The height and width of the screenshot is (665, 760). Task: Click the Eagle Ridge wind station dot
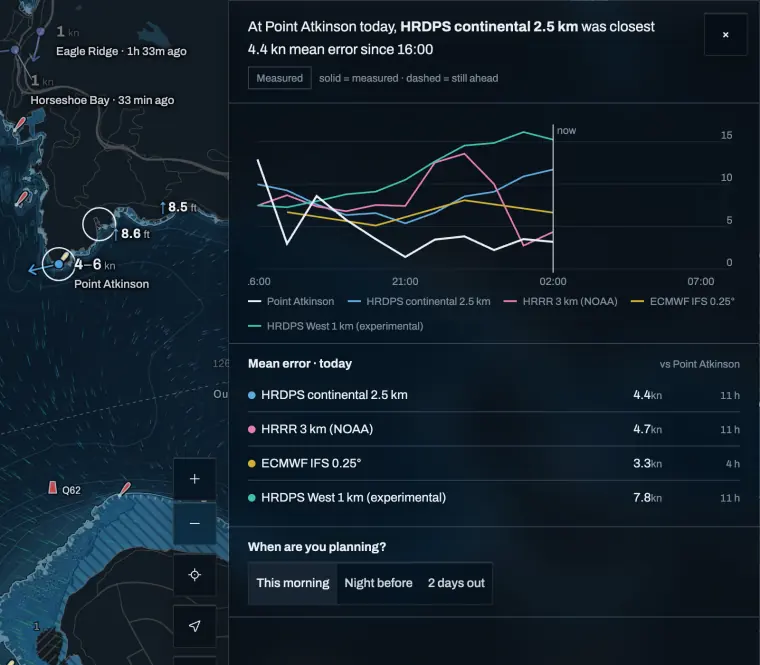41,32
